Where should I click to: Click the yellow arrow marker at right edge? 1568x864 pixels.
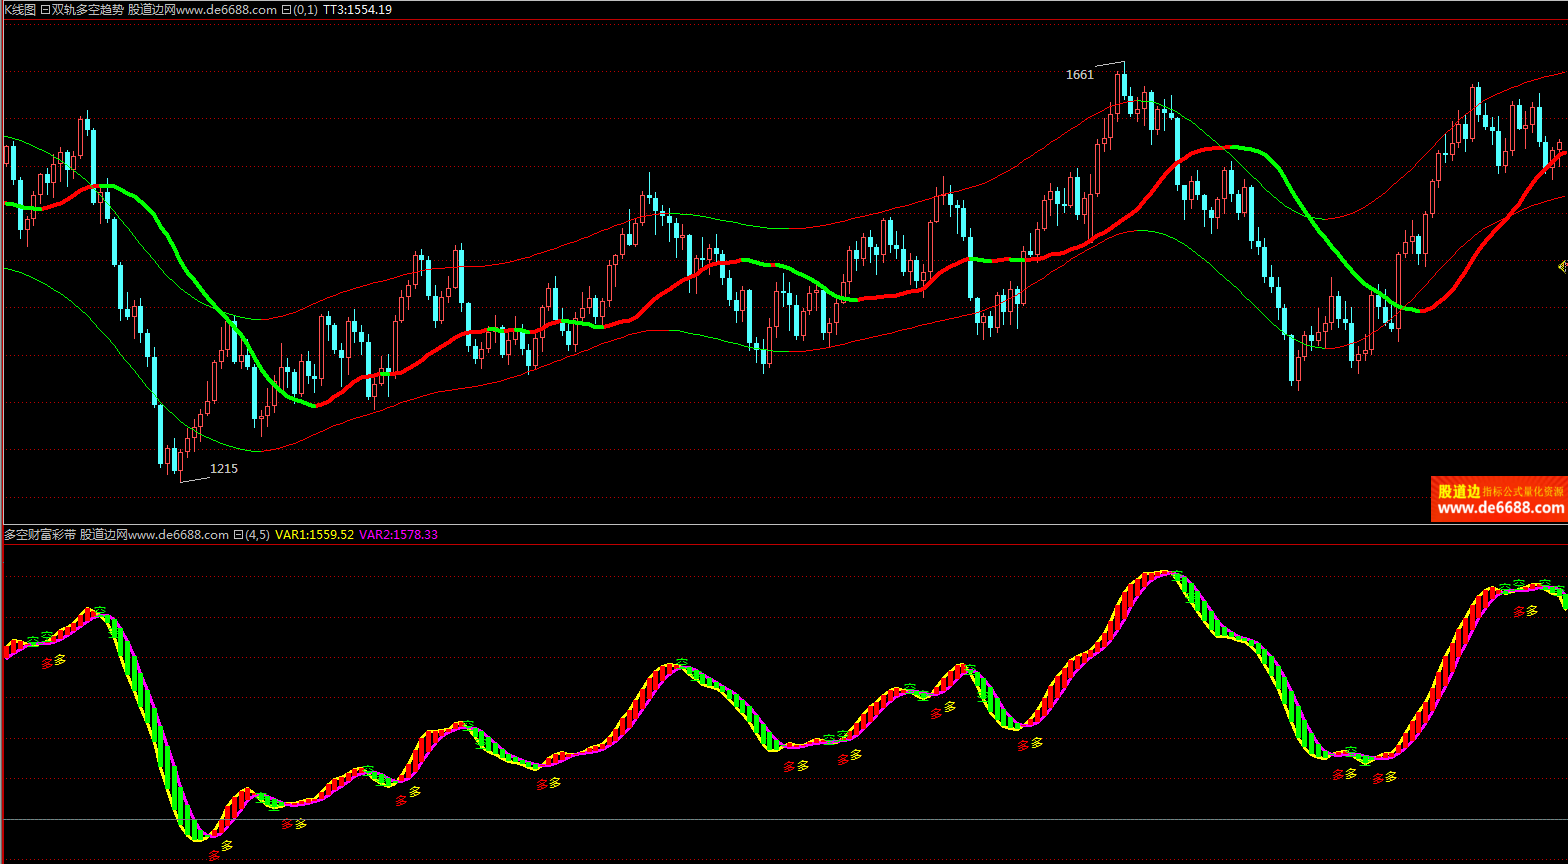coord(1562,265)
